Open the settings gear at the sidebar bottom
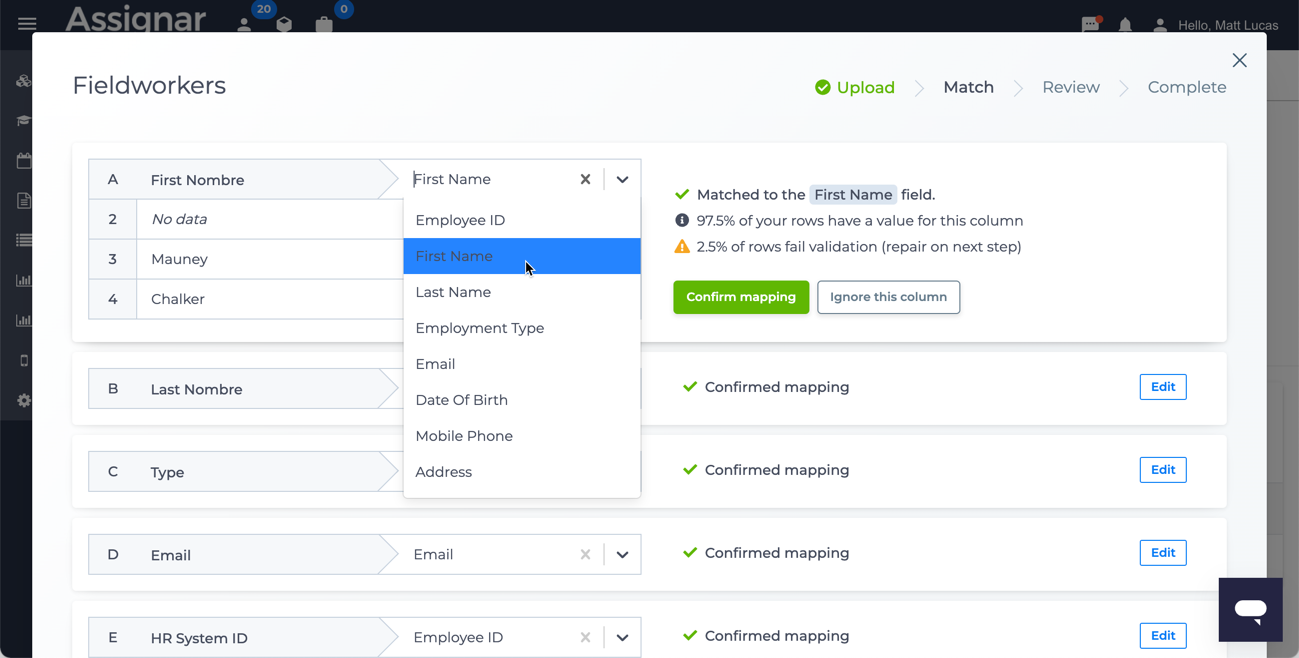 [23, 400]
